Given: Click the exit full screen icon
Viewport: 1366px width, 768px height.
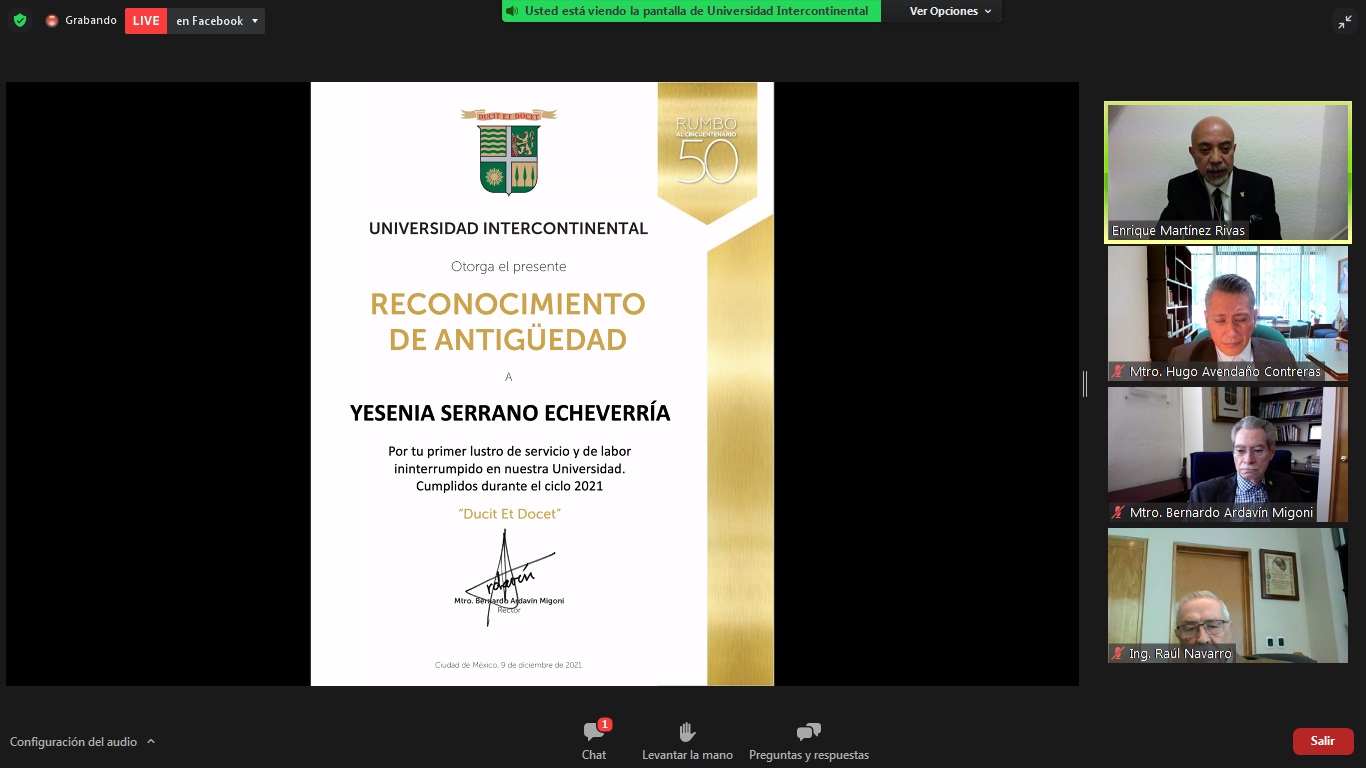Looking at the screenshot, I should coord(1345,21).
